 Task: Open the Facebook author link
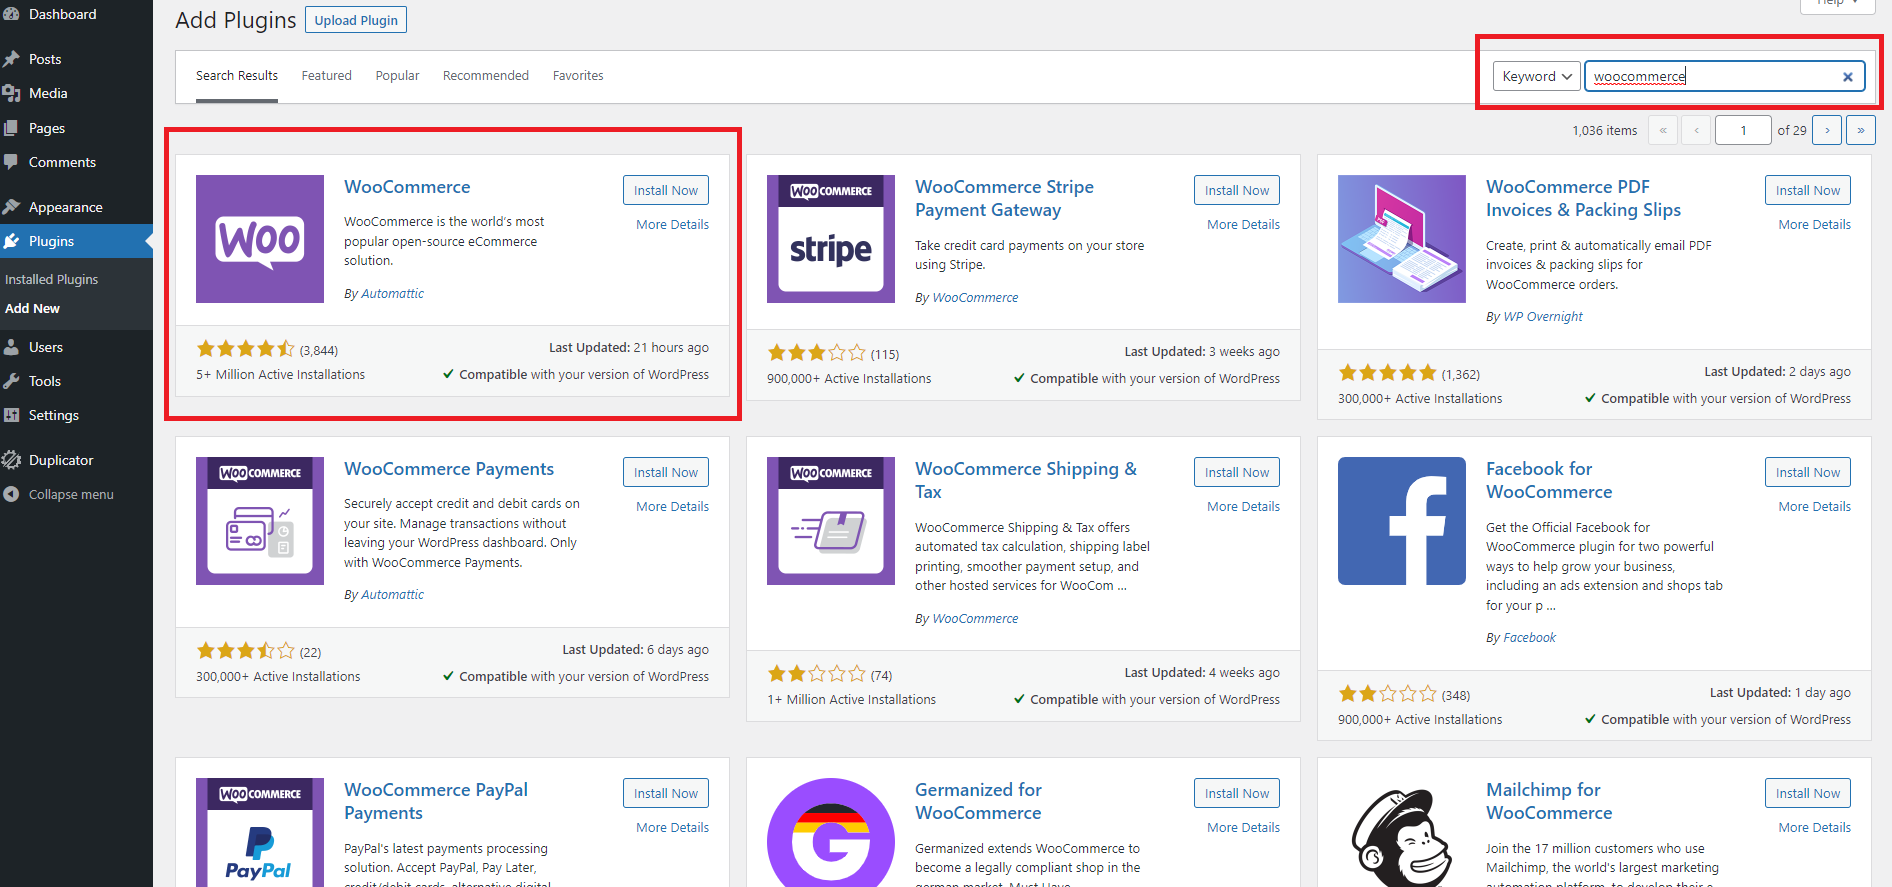pos(1530,638)
